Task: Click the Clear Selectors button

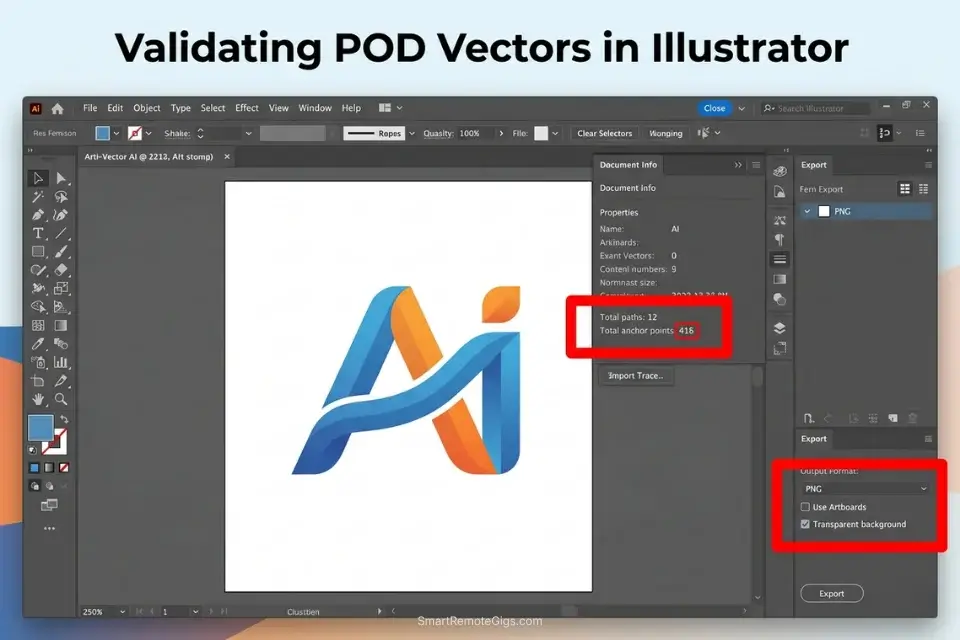Action: pyautogui.click(x=604, y=133)
